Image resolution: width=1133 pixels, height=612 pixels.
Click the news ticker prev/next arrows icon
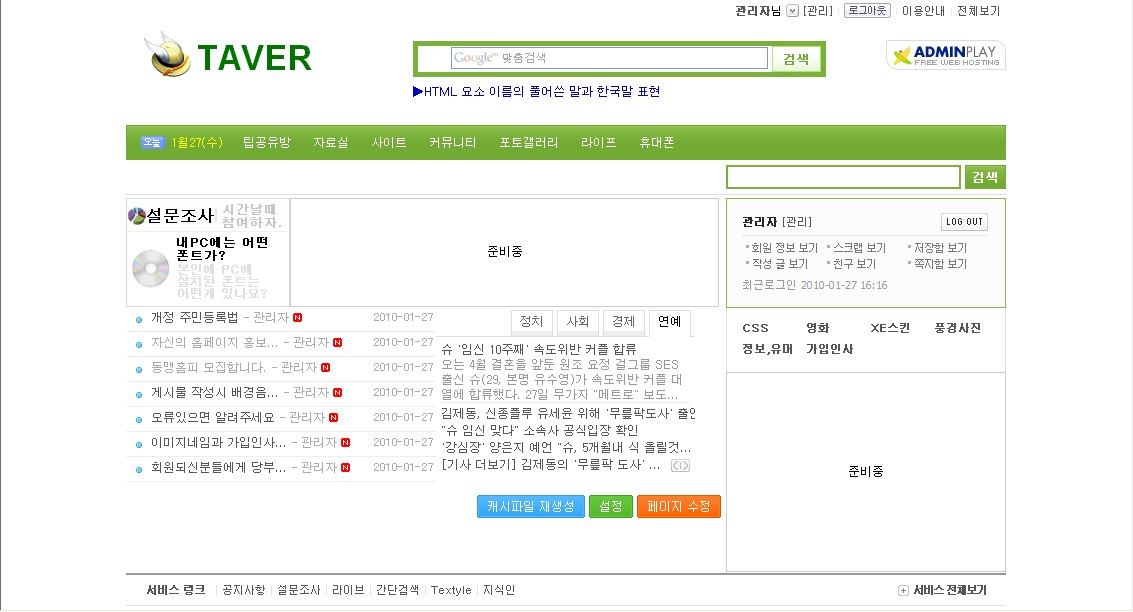point(680,466)
